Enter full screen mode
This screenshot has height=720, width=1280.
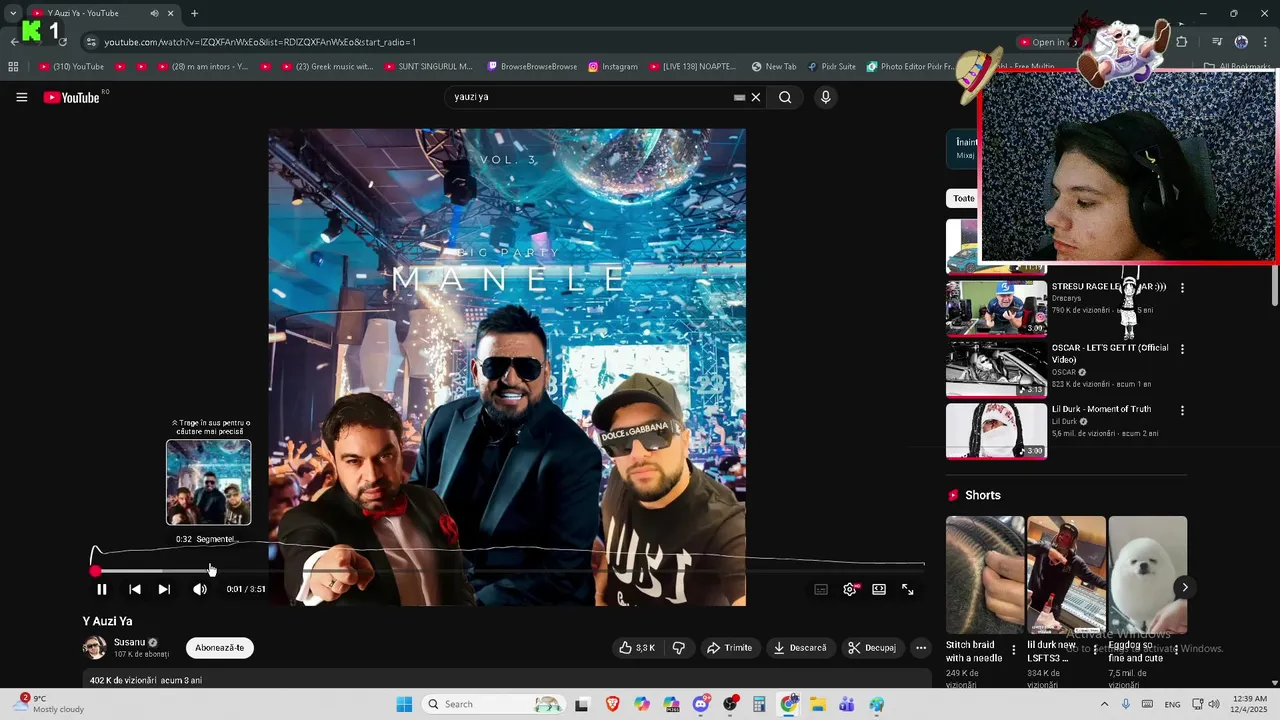(x=908, y=590)
